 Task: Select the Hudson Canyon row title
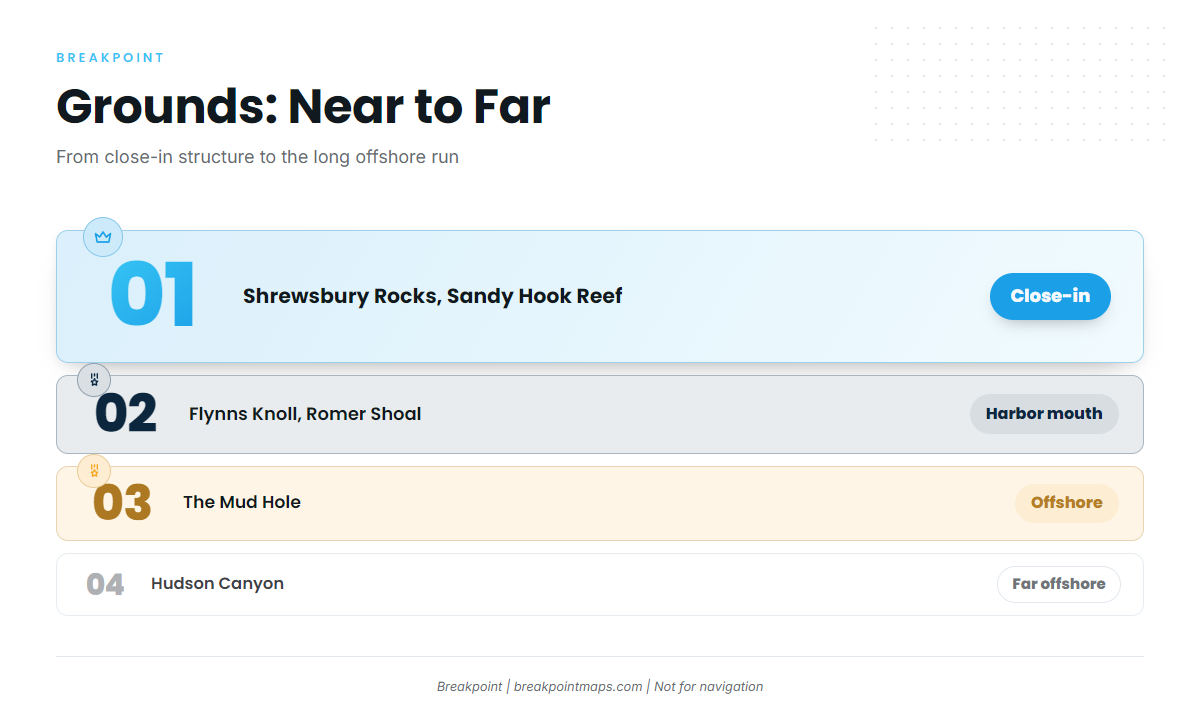coord(217,584)
